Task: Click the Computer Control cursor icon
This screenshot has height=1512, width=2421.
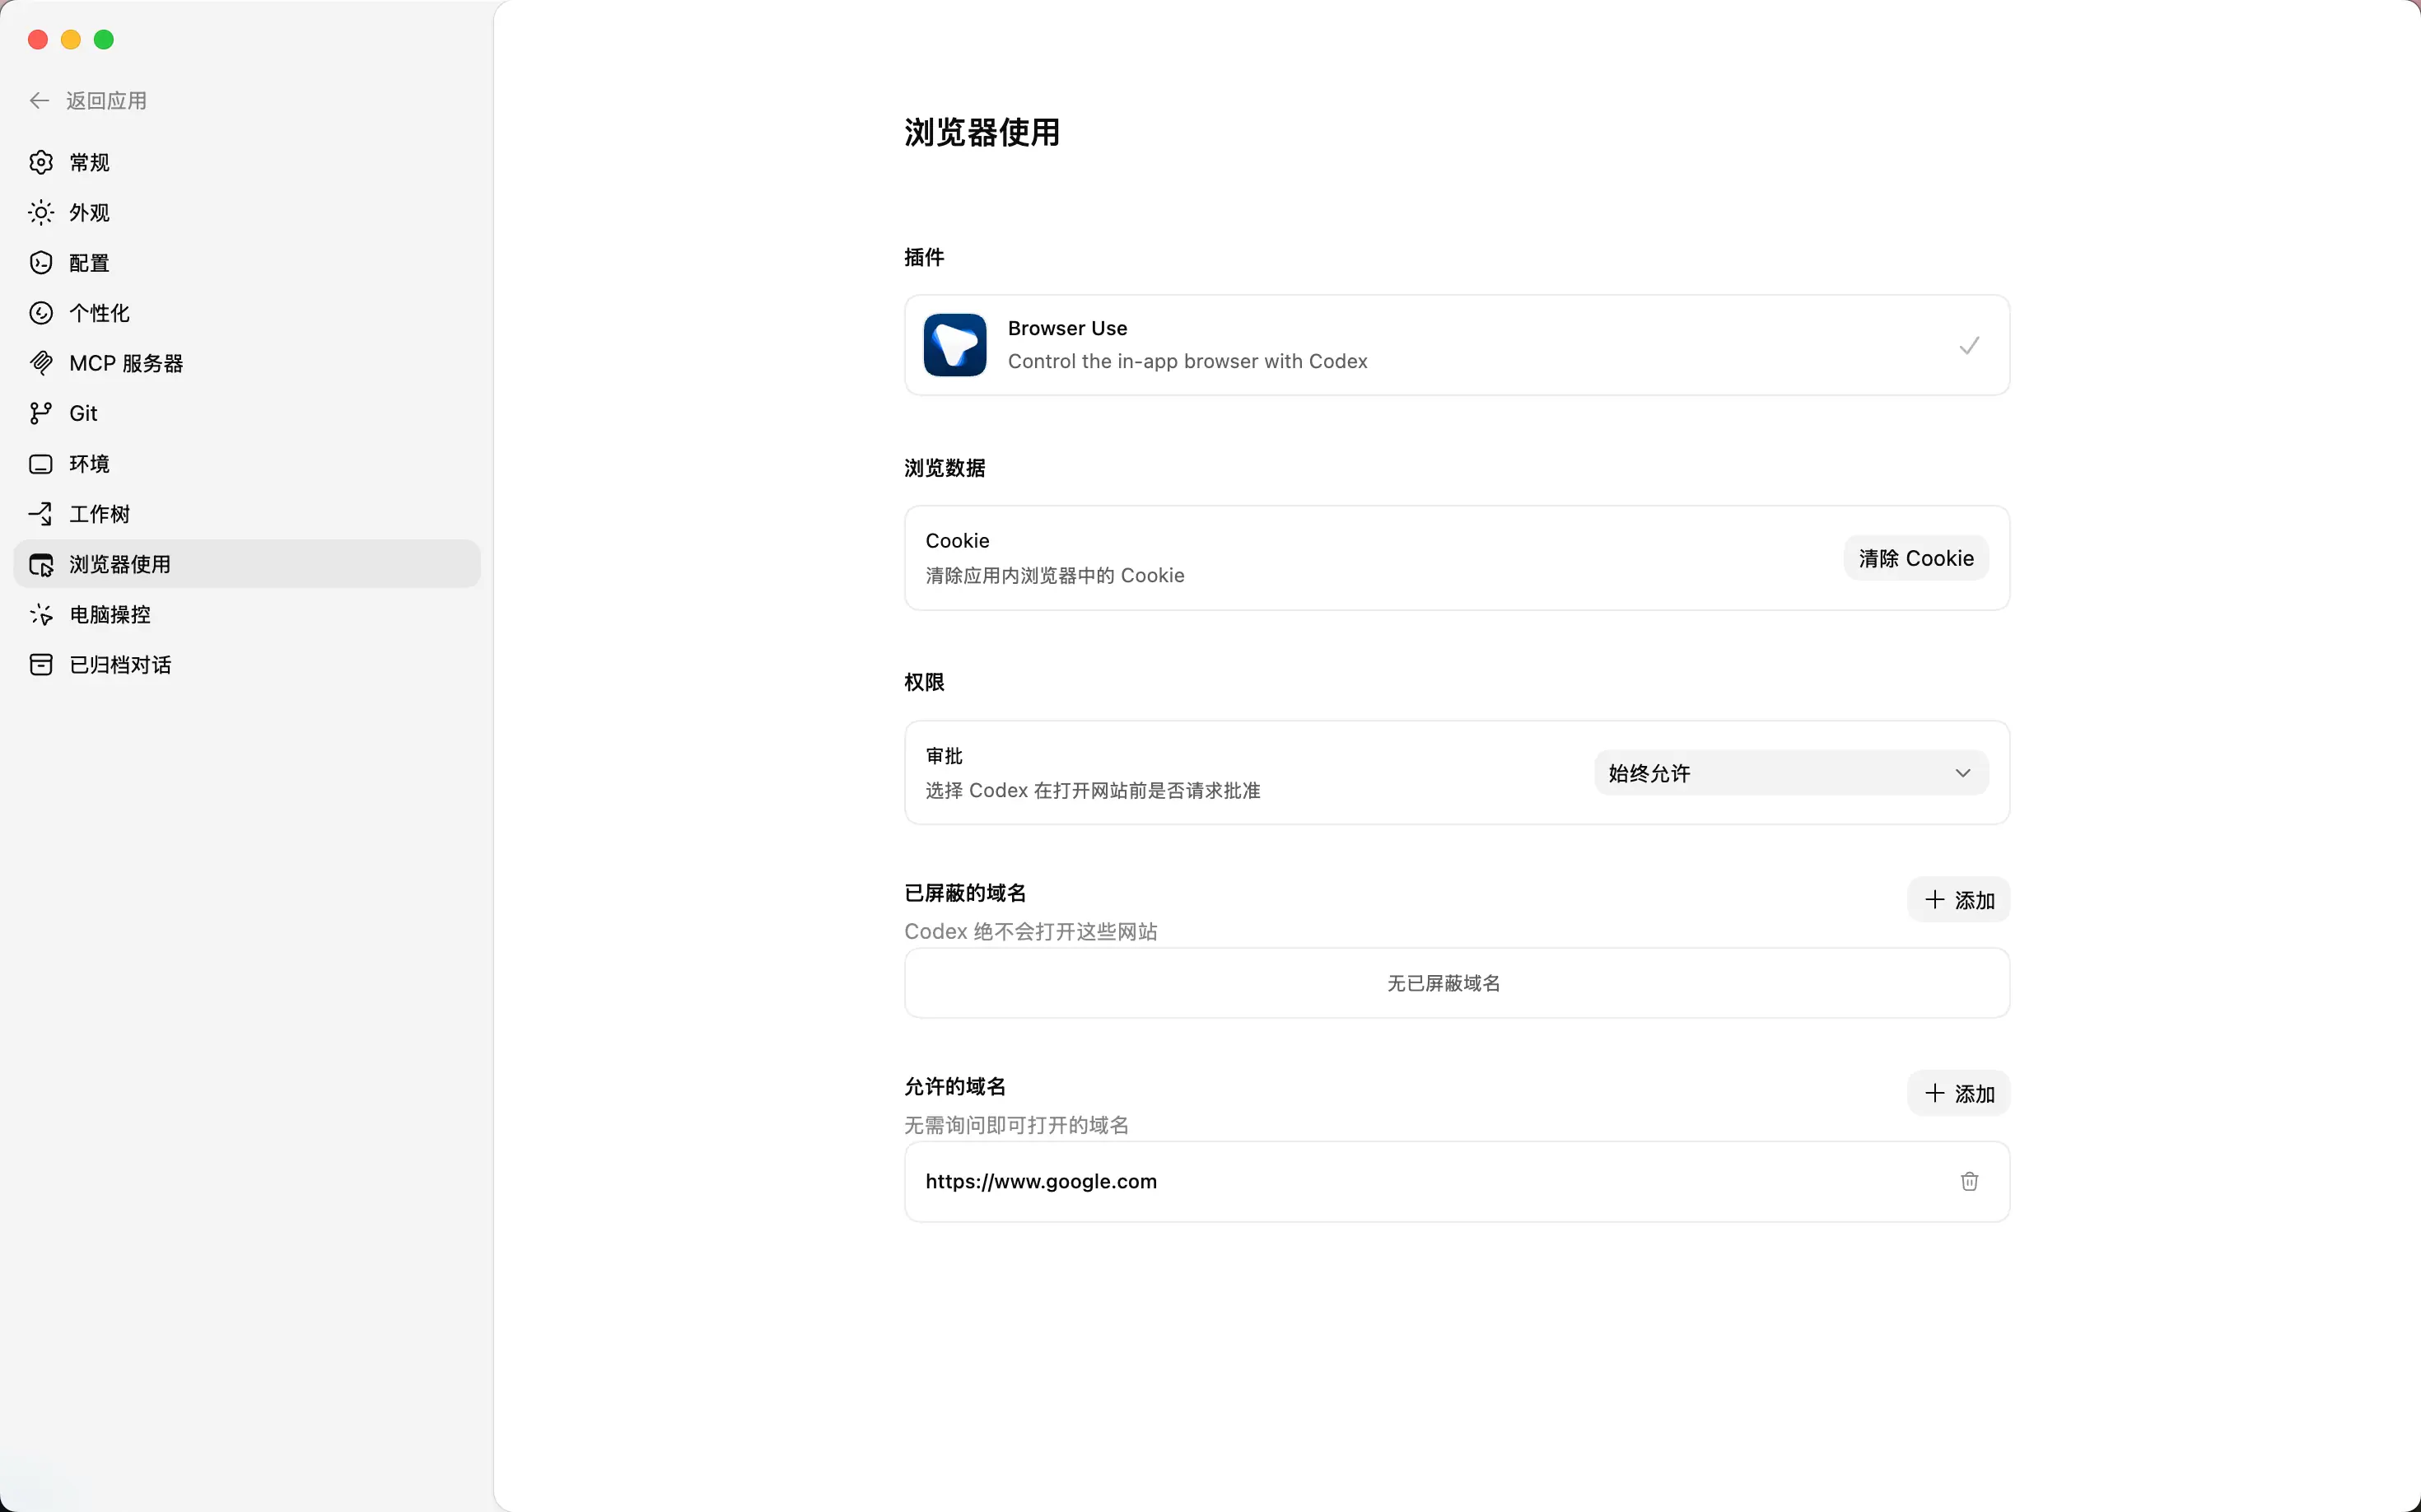Action: (41, 614)
